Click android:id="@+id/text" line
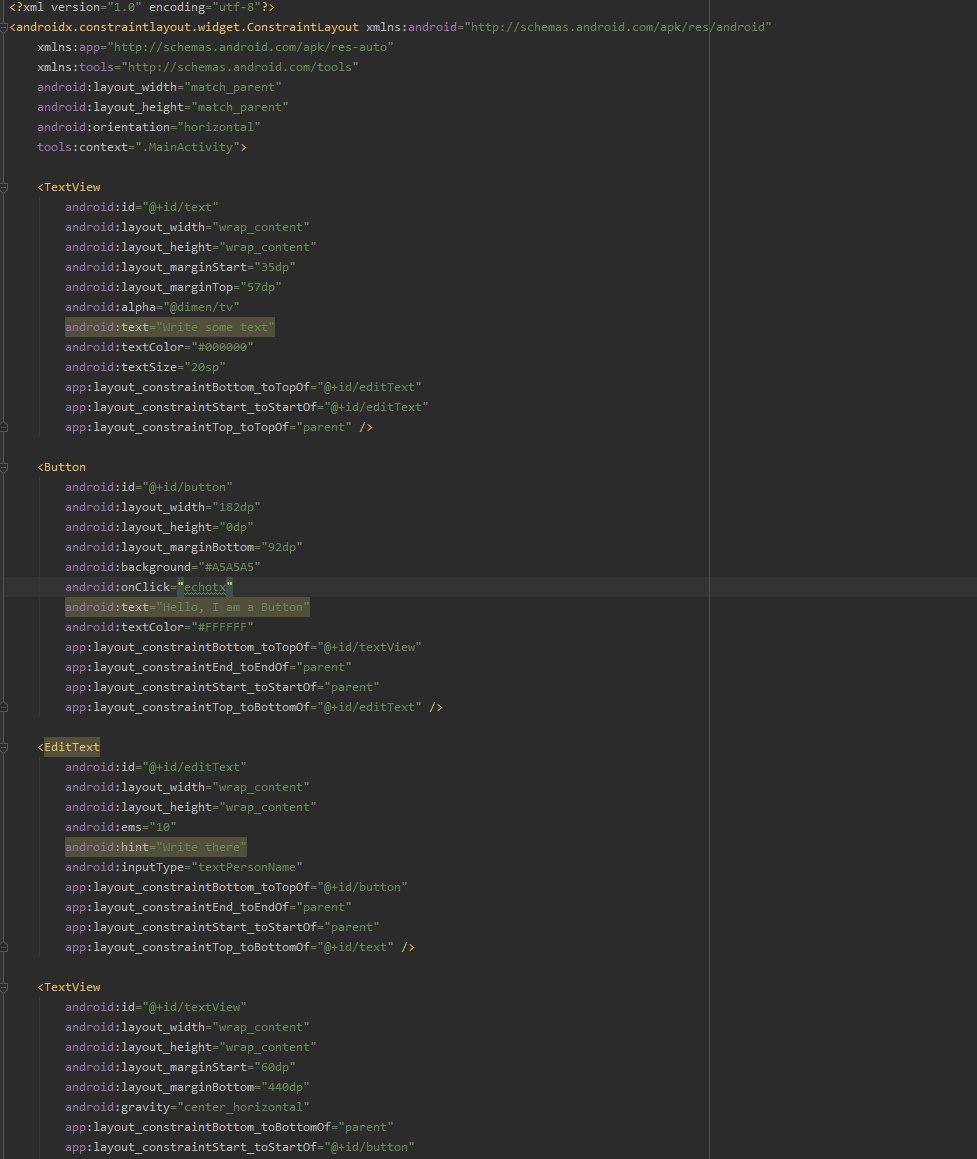The image size is (977, 1159). [x=142, y=207]
